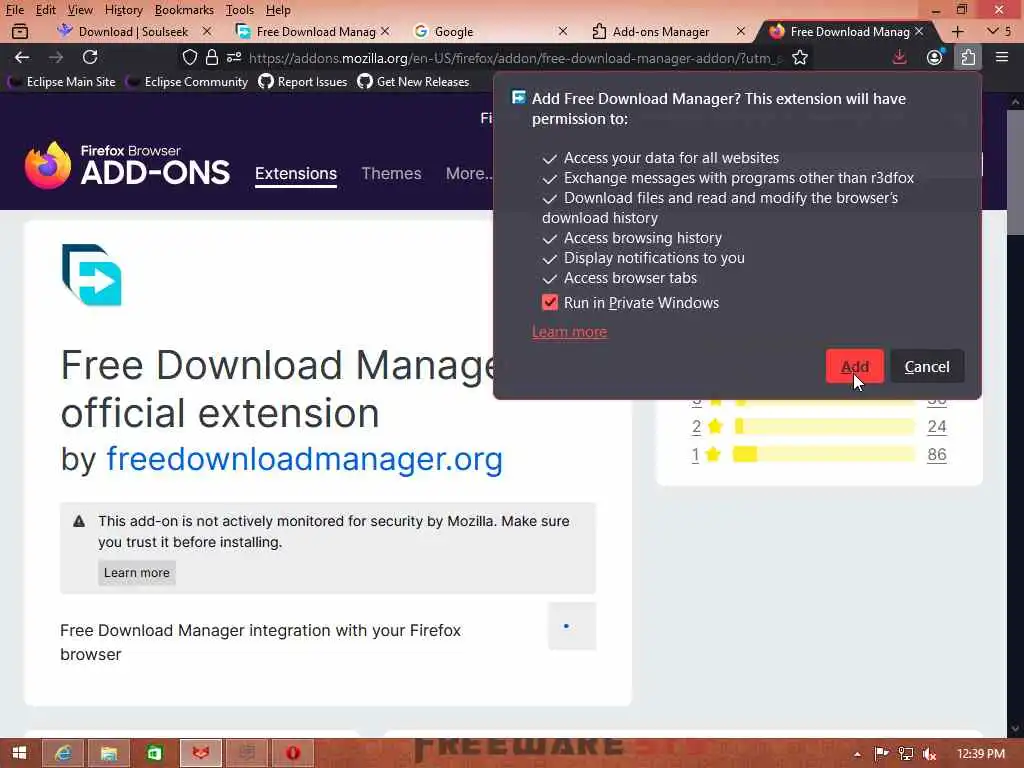
Task: Open the site security padlock icon
Action: tap(212, 57)
